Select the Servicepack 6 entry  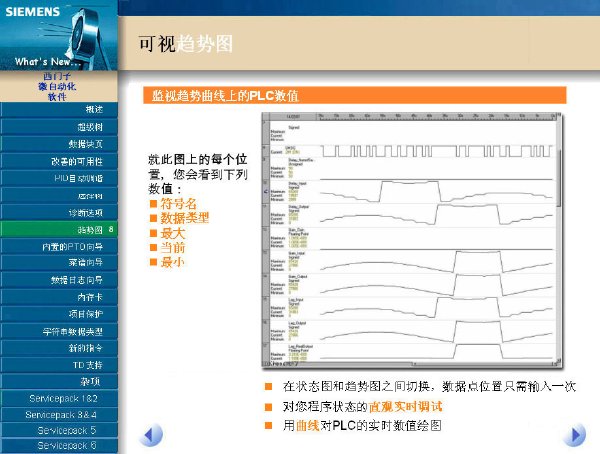pos(59,446)
